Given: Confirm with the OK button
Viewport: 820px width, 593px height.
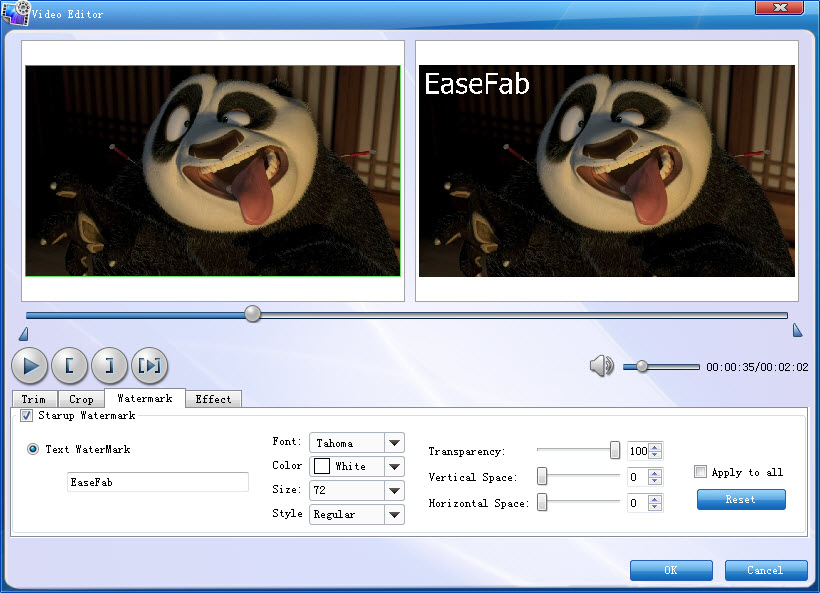Looking at the screenshot, I should (671, 571).
